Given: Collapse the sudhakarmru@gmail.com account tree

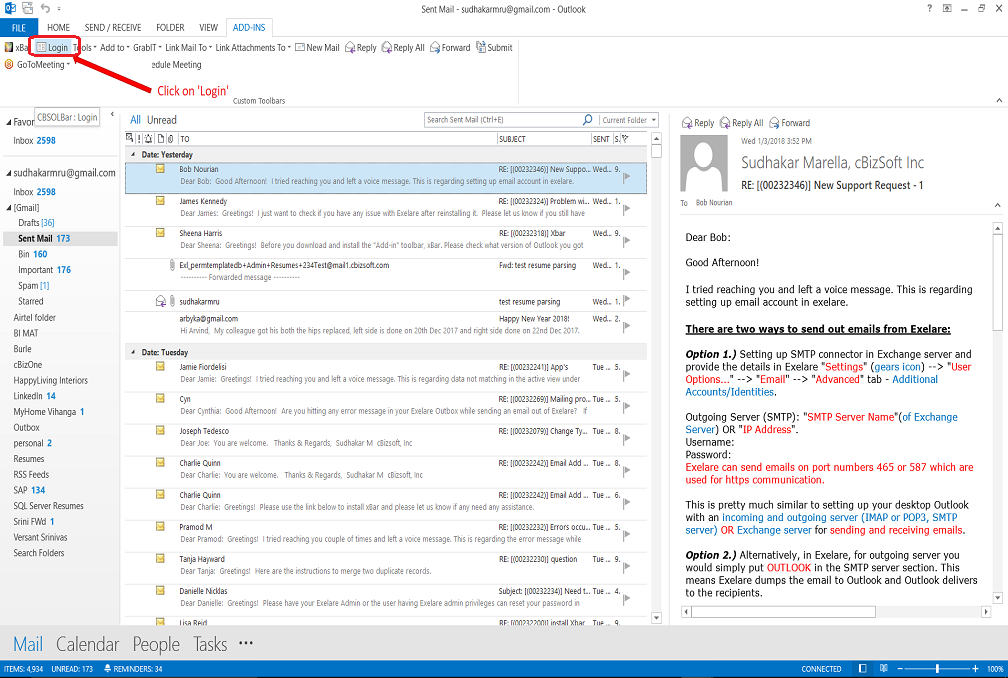Looking at the screenshot, I should 9,173.
